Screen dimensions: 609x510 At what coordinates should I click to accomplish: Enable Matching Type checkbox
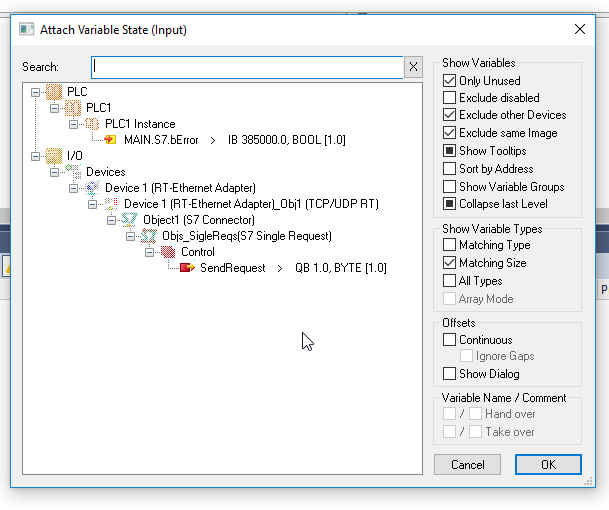point(449,245)
